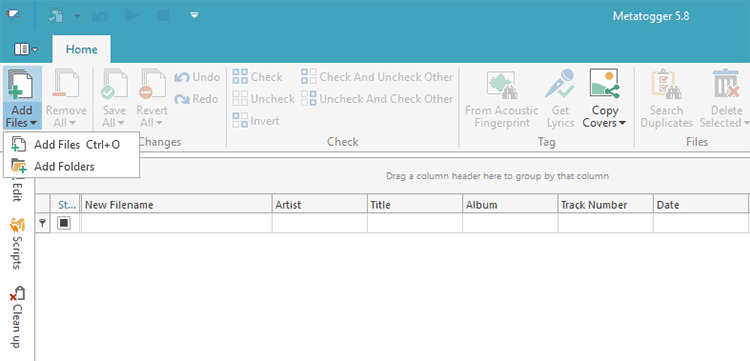Expand the Copy Covers dropdown arrow
This screenshot has height=361, width=750.
[622, 123]
